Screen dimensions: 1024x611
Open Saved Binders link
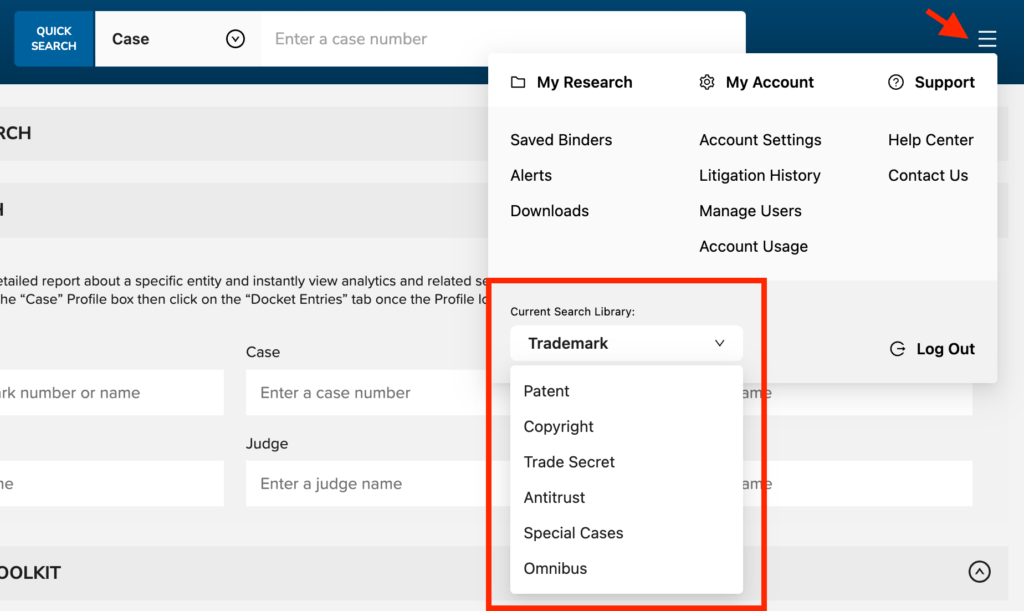click(x=561, y=140)
